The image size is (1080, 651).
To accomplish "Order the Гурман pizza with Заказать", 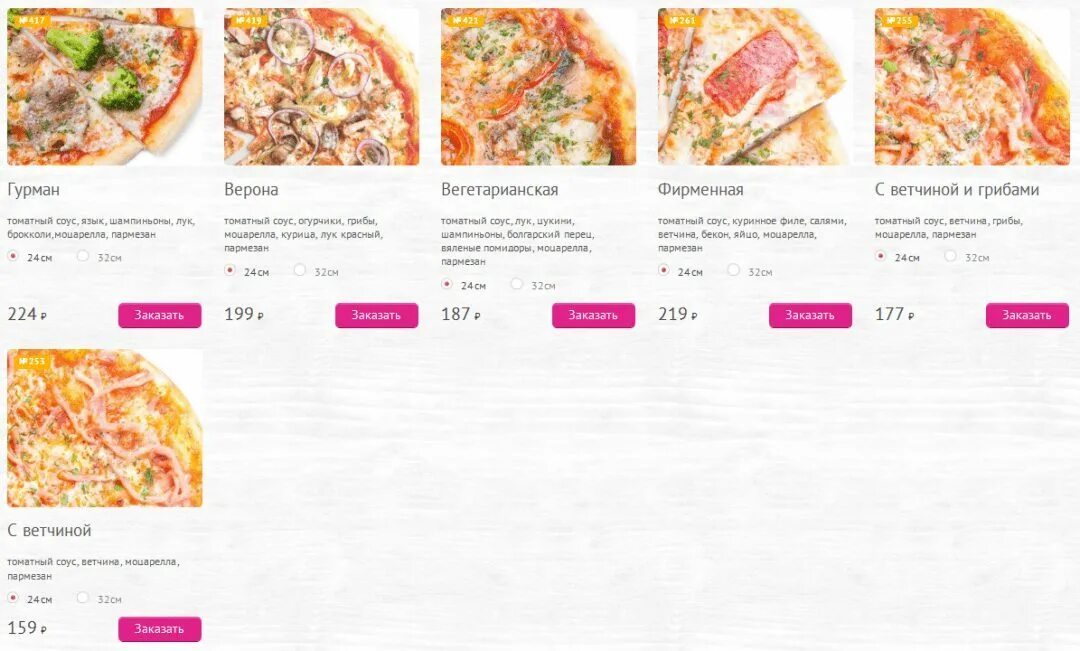I will tap(160, 316).
